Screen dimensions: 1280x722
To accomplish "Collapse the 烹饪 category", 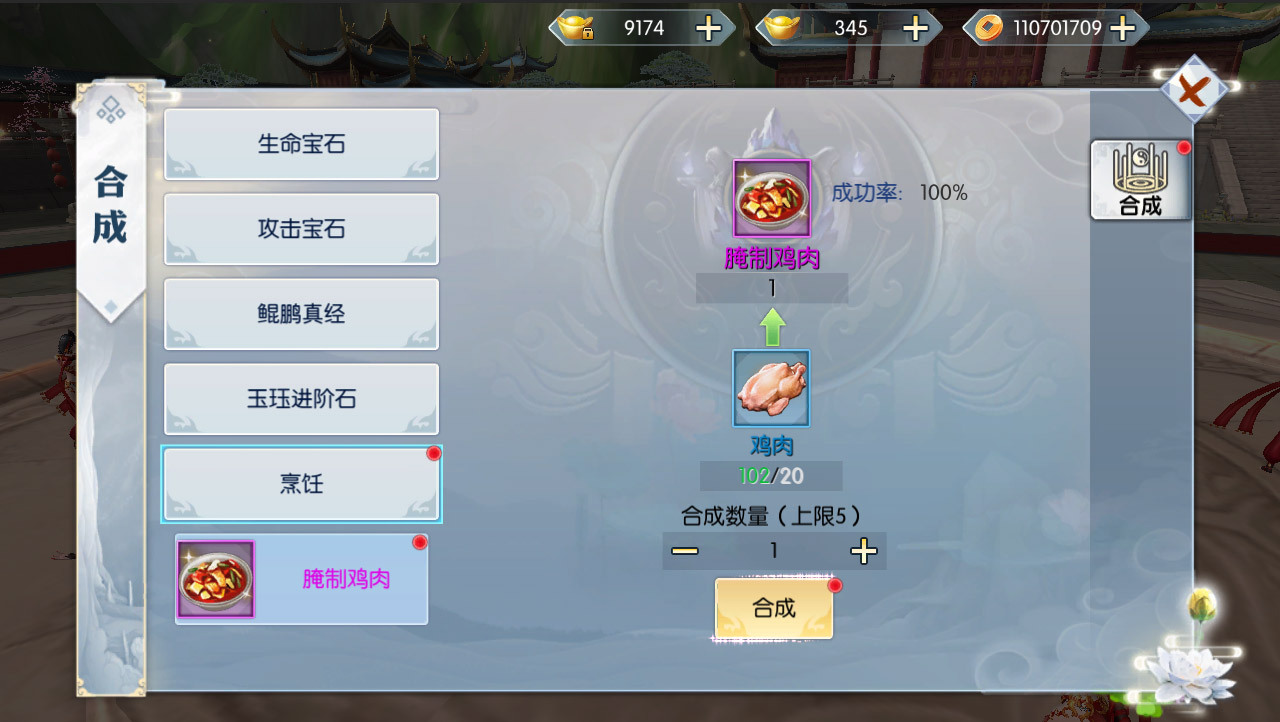I will click(301, 484).
